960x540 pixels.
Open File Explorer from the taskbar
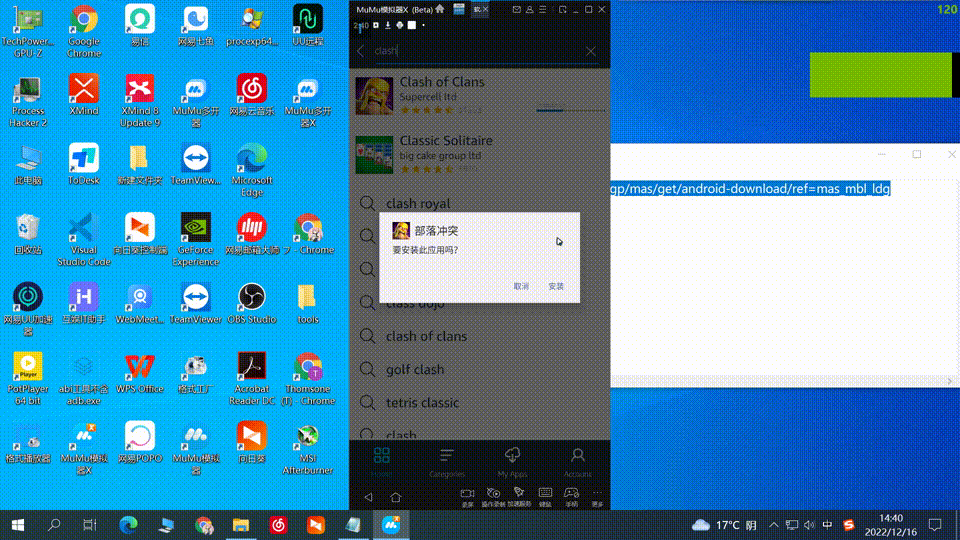[x=241, y=525]
